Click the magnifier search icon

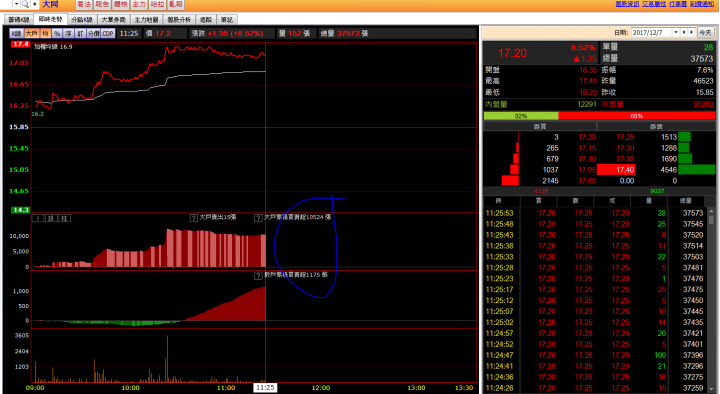tap(25, 4)
